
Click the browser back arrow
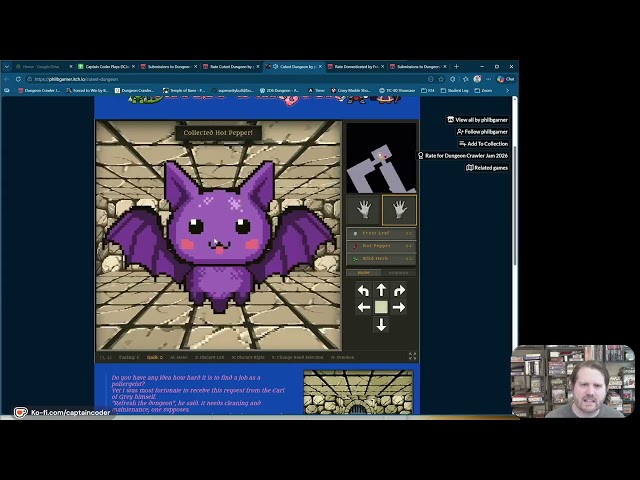tap(7, 79)
